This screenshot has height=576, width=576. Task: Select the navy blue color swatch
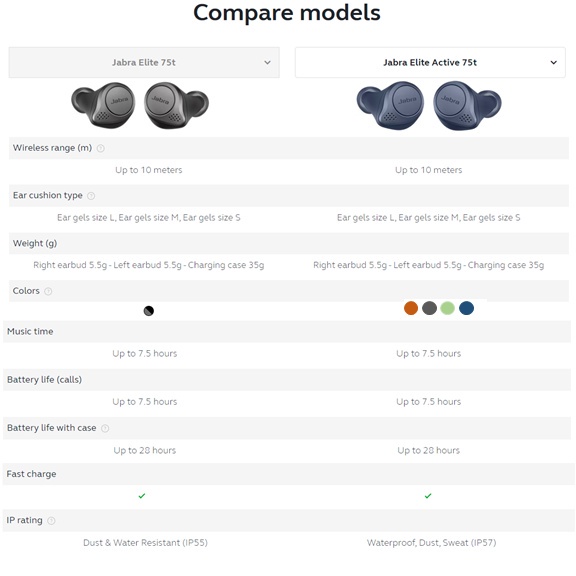(467, 308)
